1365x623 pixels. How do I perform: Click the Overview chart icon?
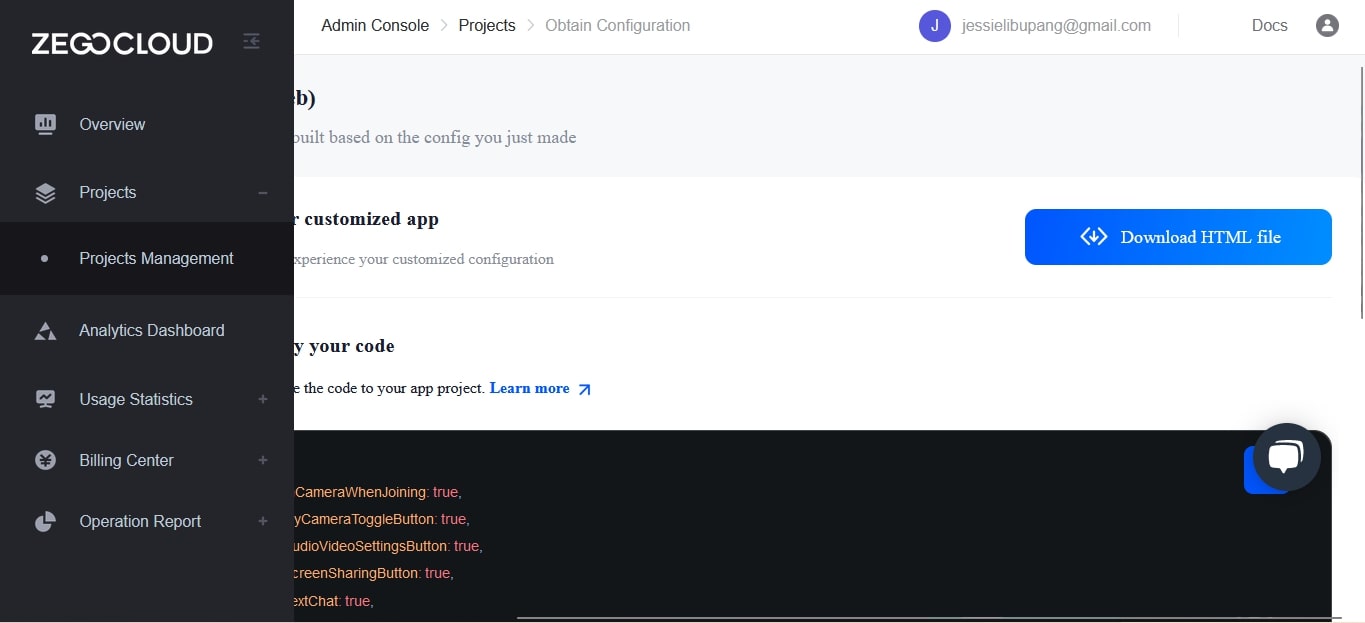coord(45,124)
